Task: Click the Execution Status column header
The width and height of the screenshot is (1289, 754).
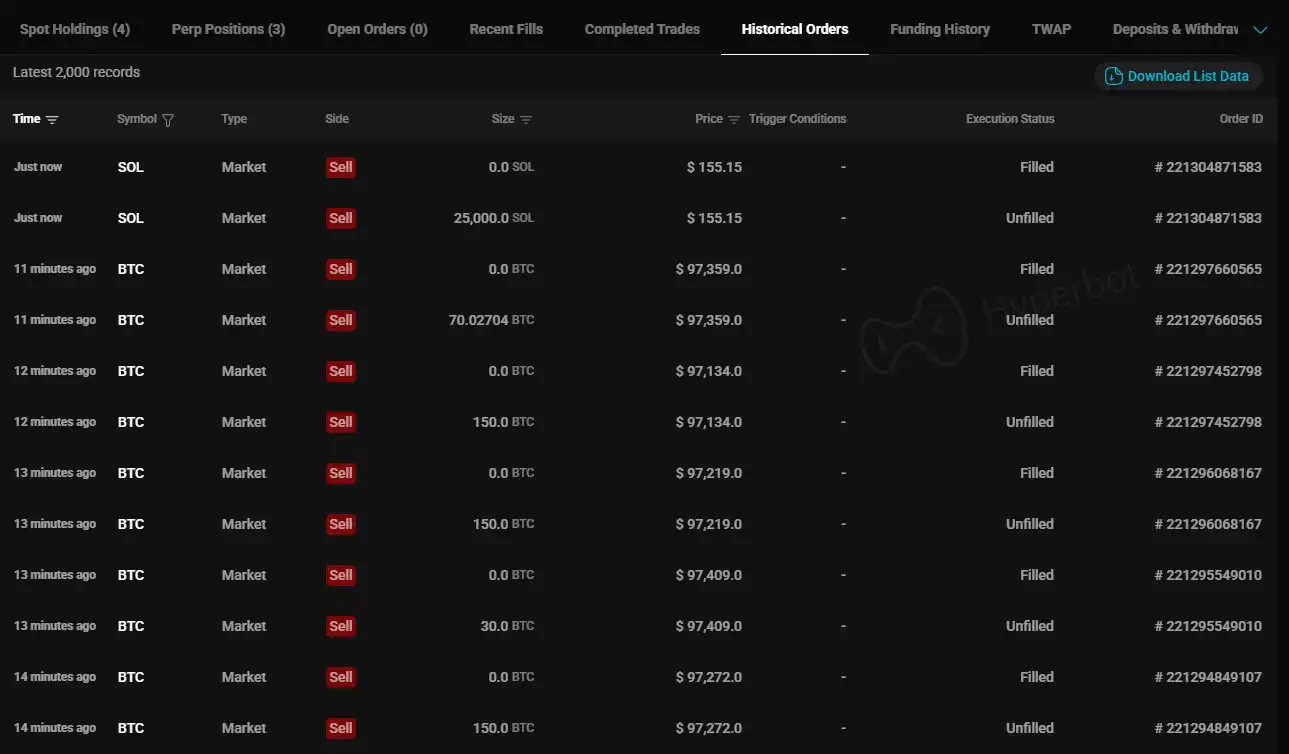Action: (1009, 119)
